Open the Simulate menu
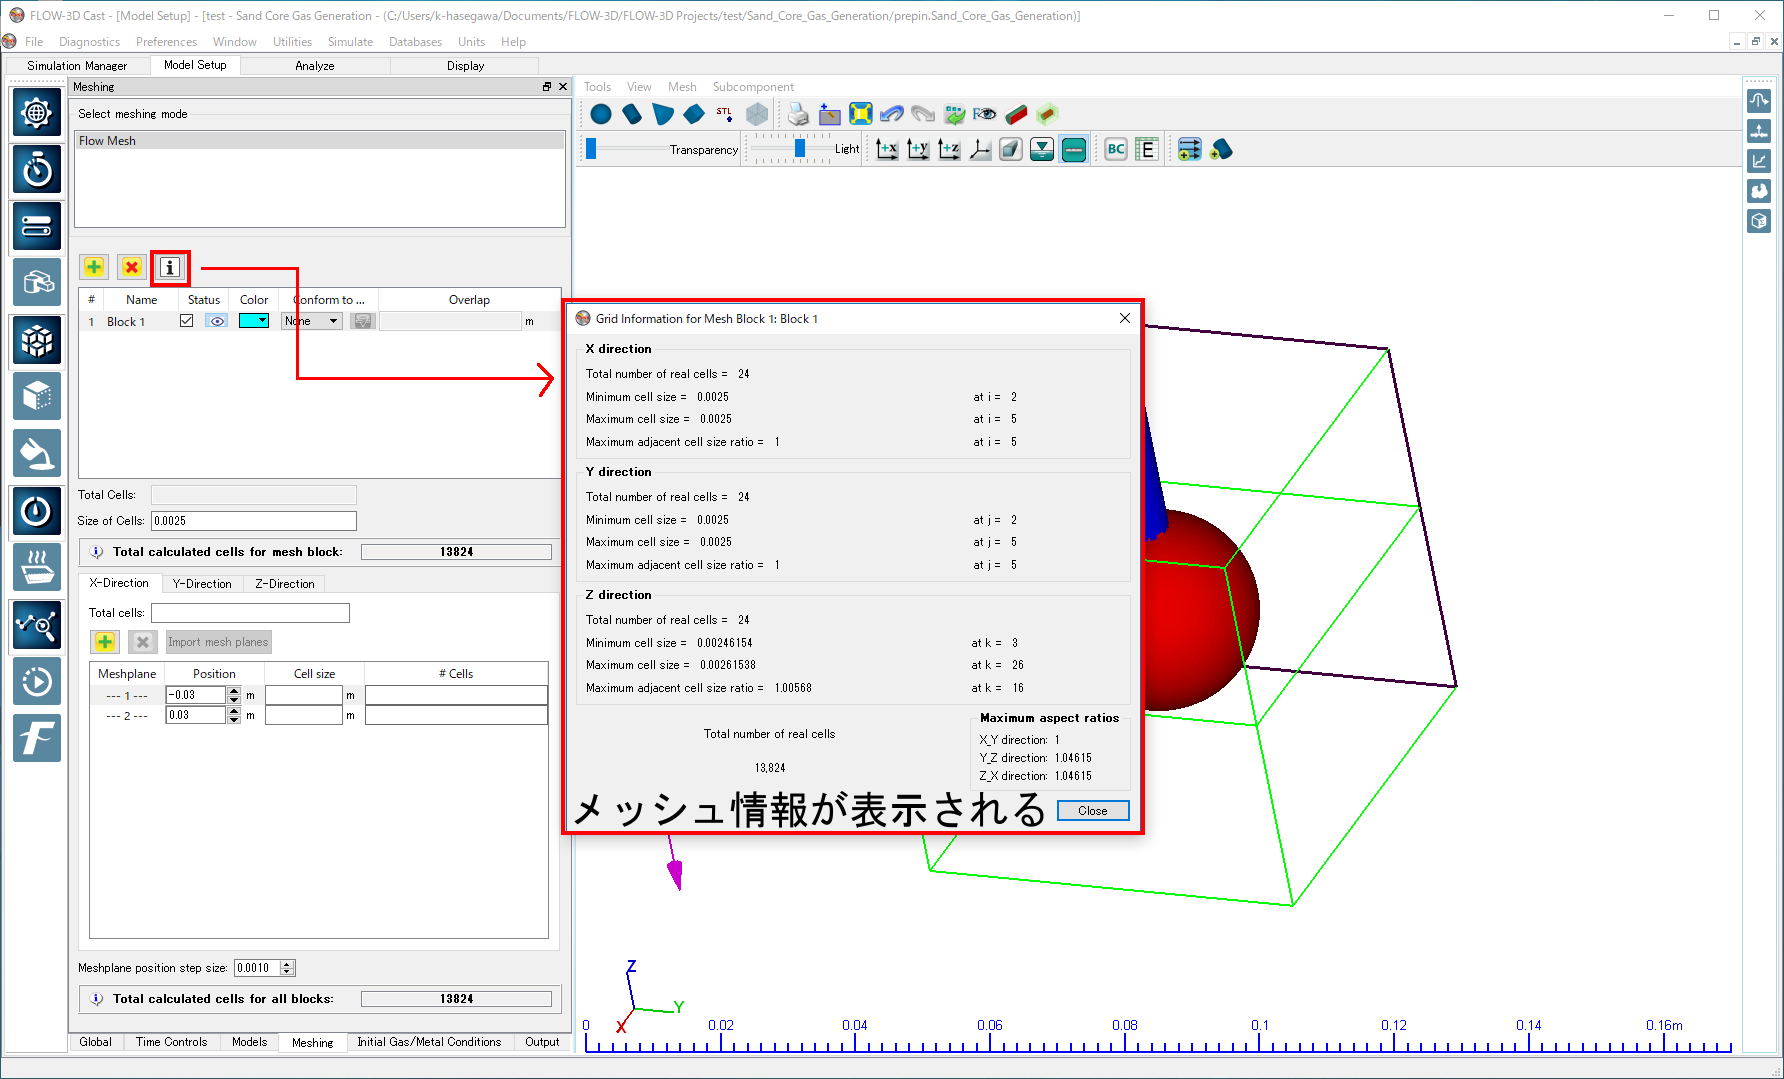The width and height of the screenshot is (1784, 1079). pos(350,42)
